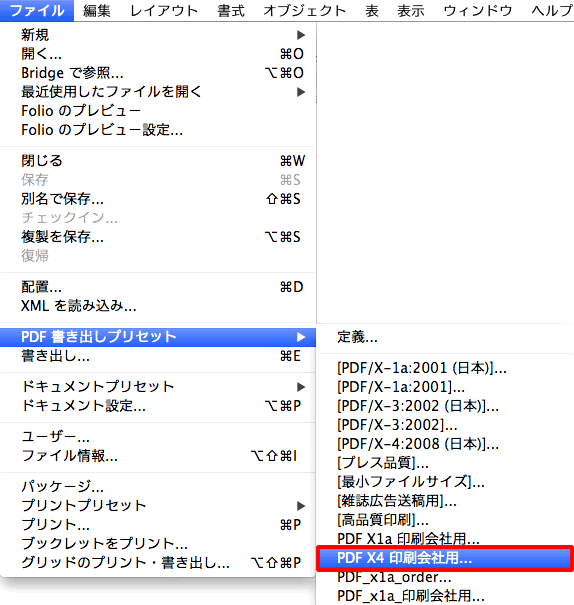The width and height of the screenshot is (574, 605).
Task: Open Folio のプレビュー設定...
Action: tap(158, 130)
